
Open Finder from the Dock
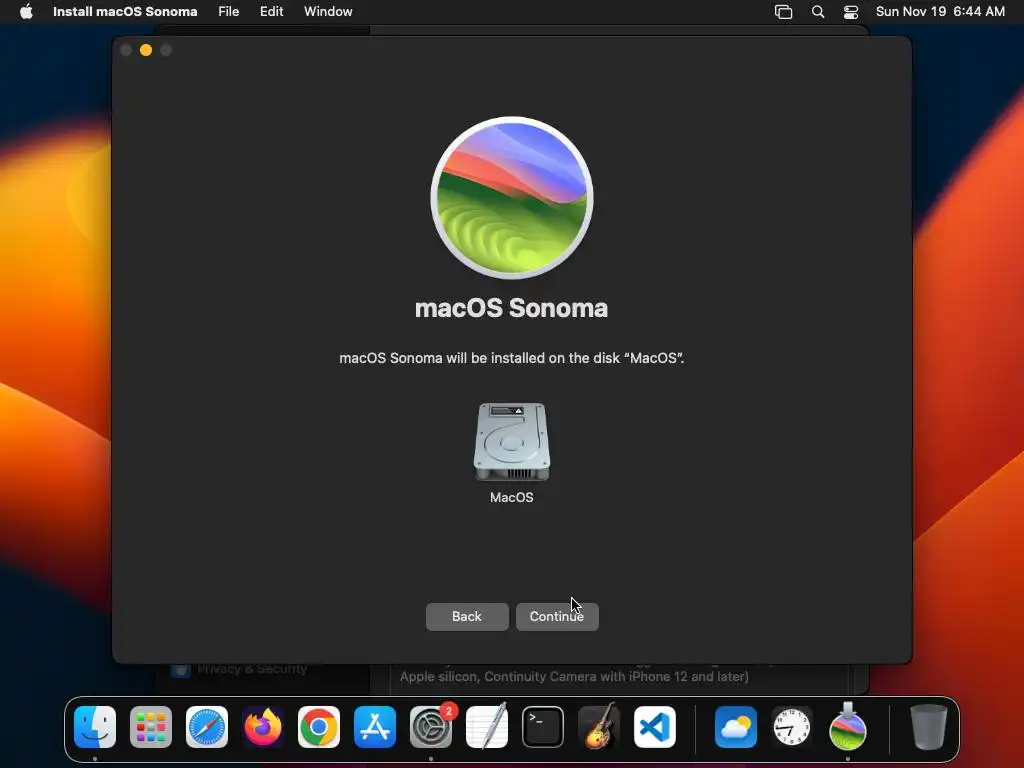[95, 727]
